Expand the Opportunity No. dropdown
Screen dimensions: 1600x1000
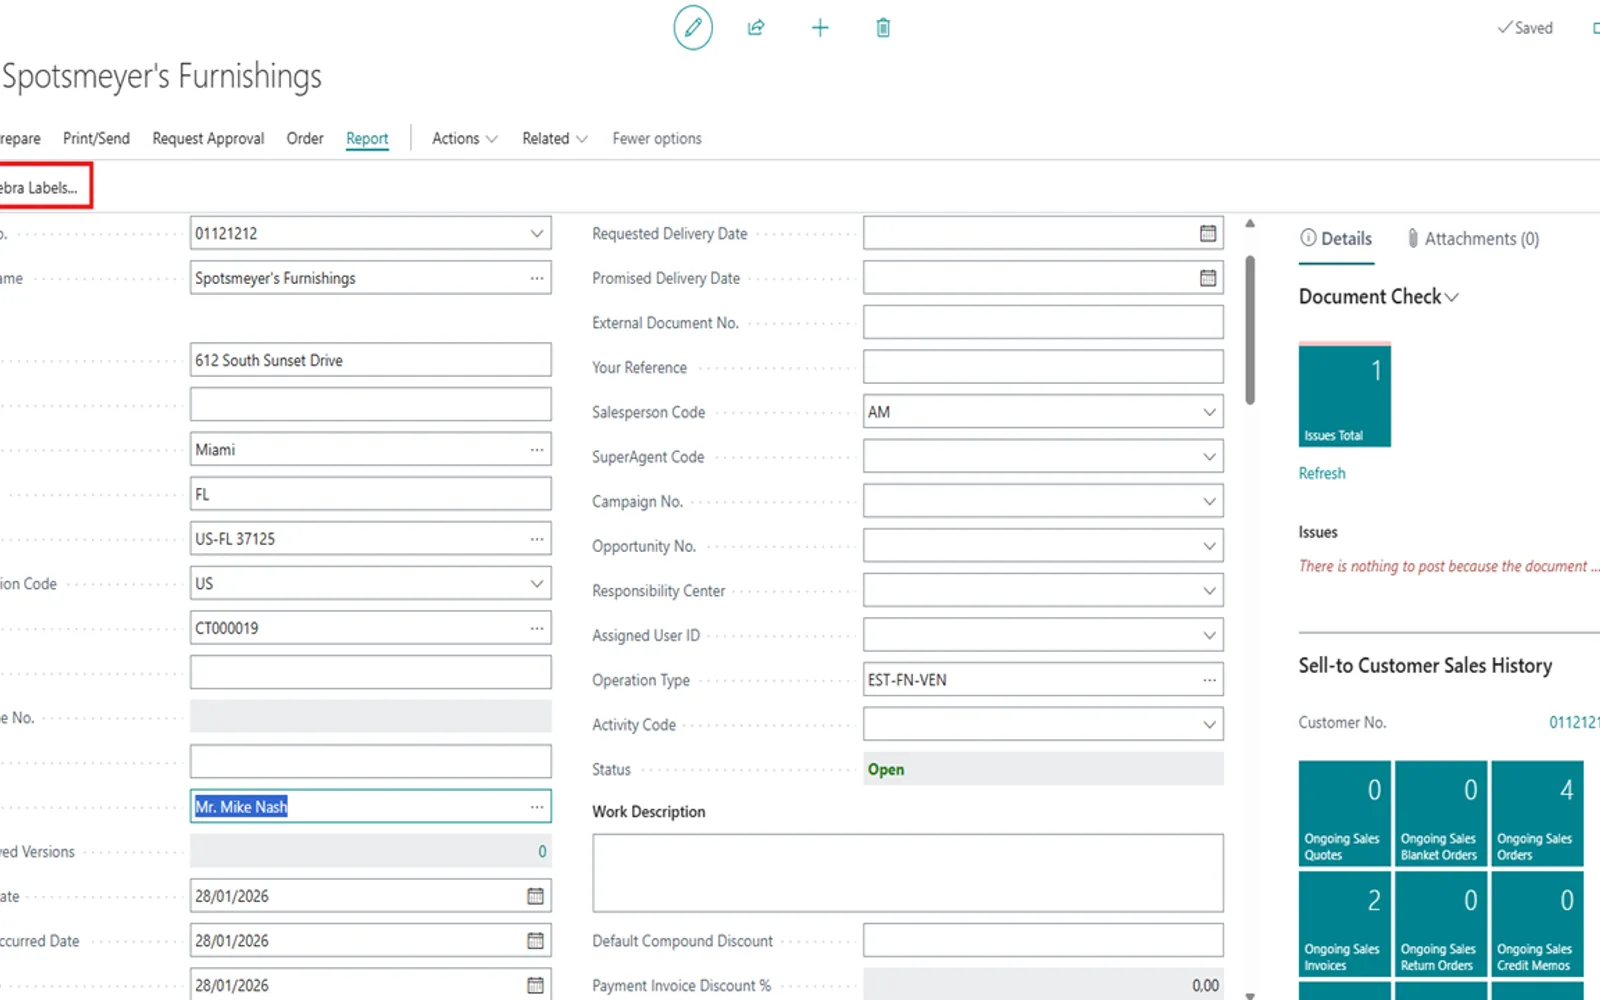click(1209, 546)
